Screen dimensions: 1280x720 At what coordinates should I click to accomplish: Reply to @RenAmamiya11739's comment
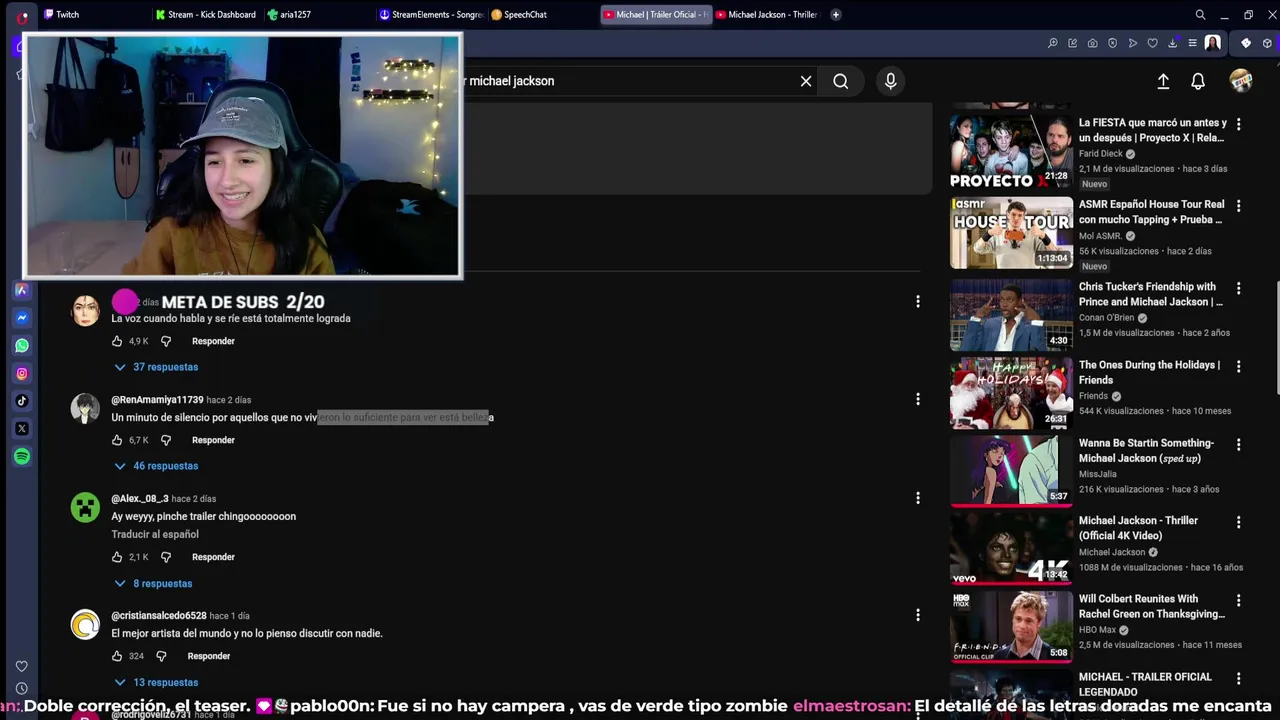[213, 440]
